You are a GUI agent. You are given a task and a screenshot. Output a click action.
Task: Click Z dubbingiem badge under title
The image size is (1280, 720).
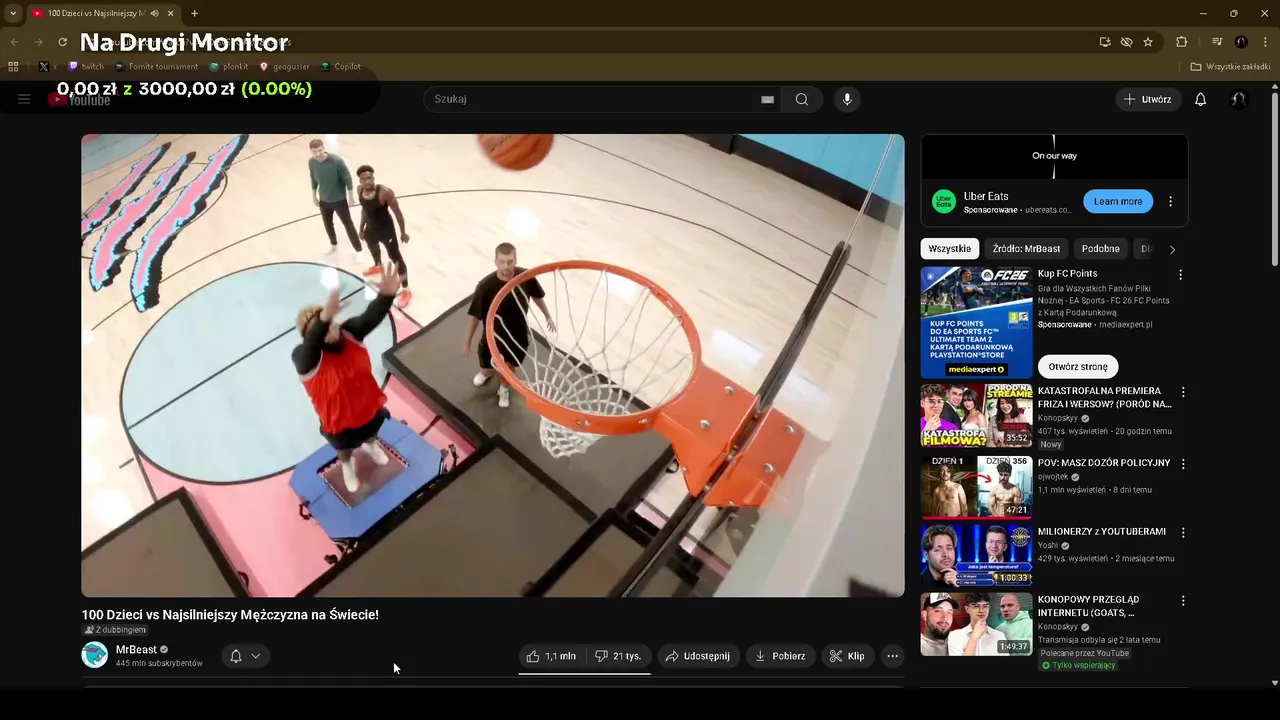[x=116, y=630]
